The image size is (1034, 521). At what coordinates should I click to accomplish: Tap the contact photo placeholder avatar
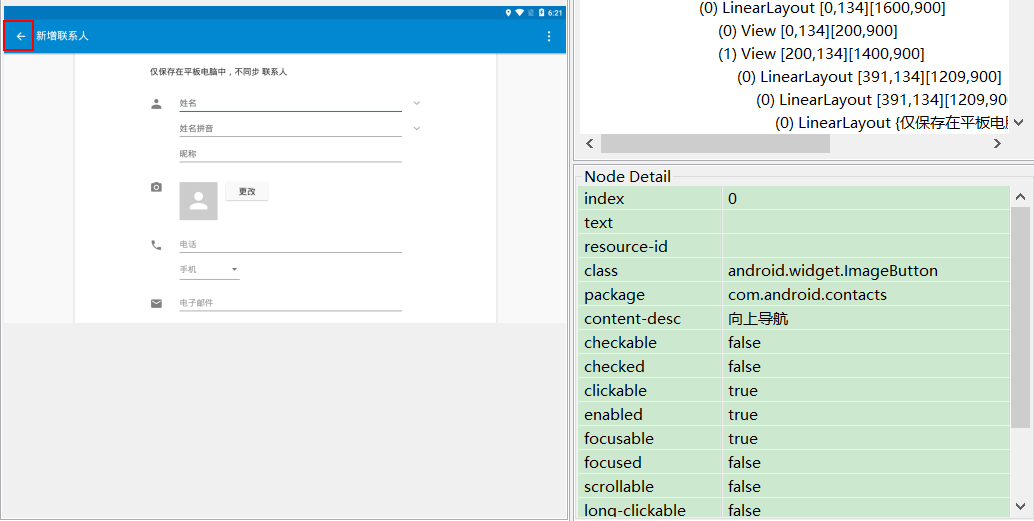click(x=198, y=201)
